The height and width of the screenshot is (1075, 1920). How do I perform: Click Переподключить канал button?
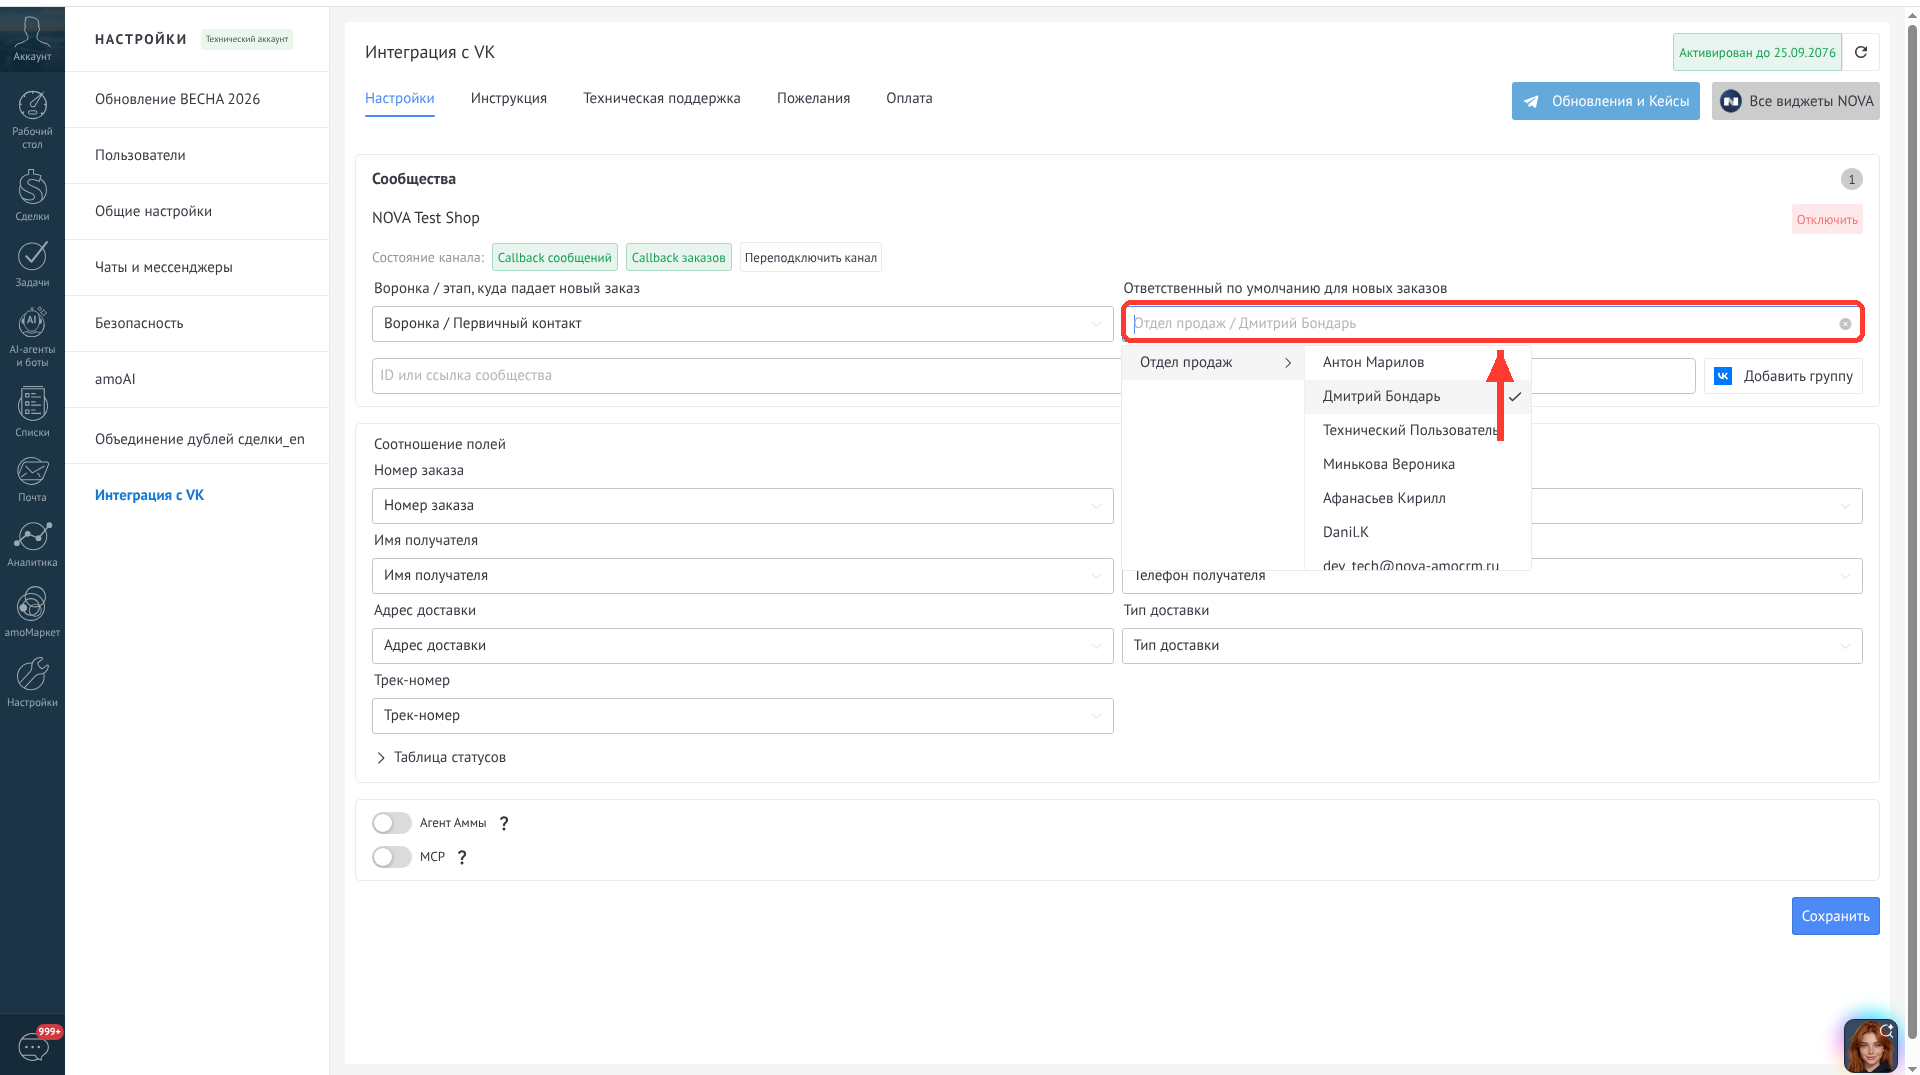click(811, 258)
